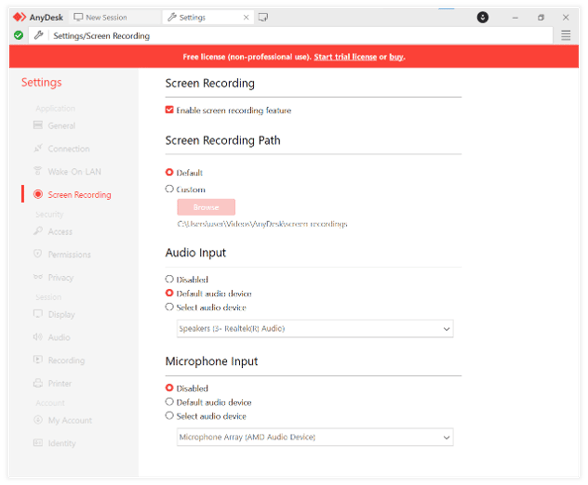This screenshot has width=588, height=485.
Task: Select Default audio device under Audio Input
Action: (x=170, y=293)
